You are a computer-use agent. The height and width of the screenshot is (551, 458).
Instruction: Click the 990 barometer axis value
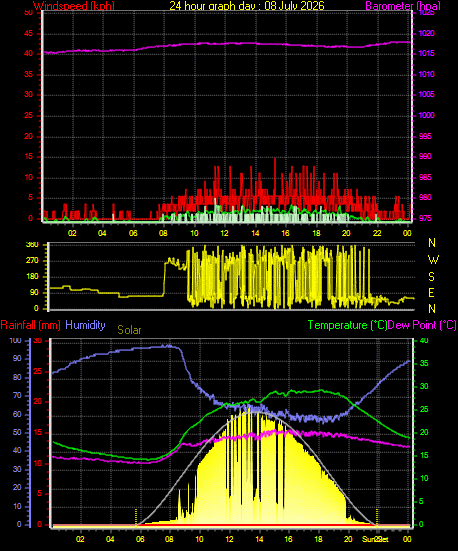pos(425,156)
